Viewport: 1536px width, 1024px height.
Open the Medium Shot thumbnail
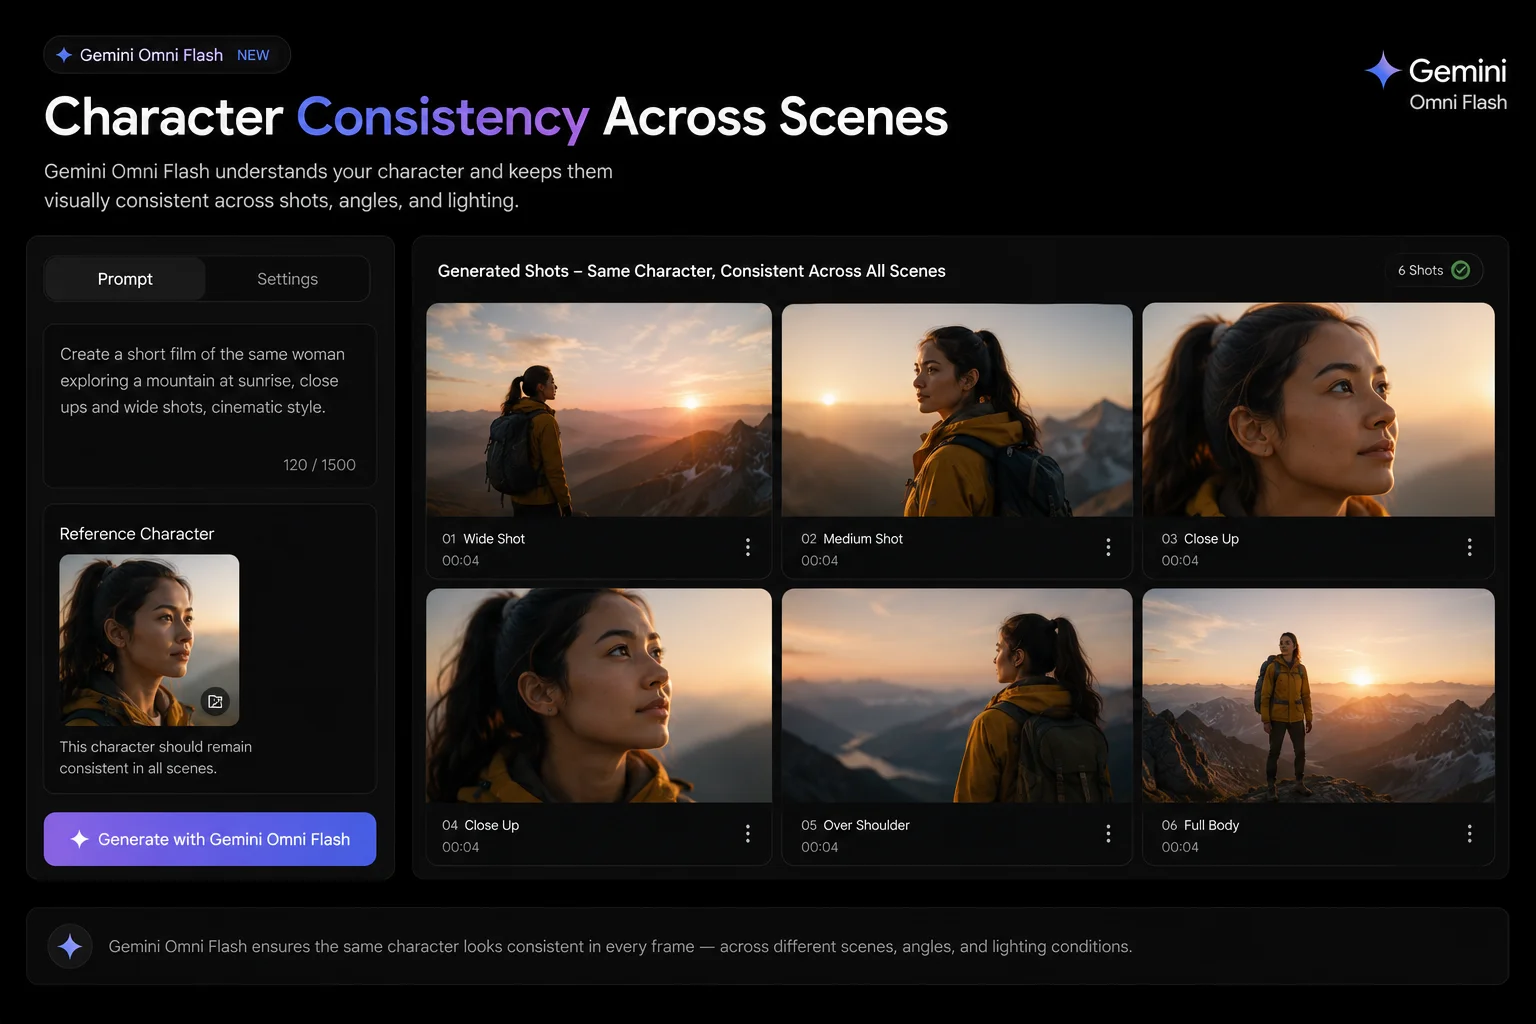[x=957, y=410]
